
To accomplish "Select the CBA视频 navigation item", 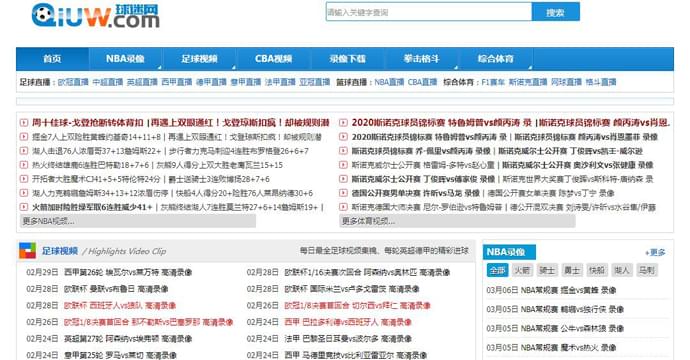I will pyautogui.click(x=273, y=59).
